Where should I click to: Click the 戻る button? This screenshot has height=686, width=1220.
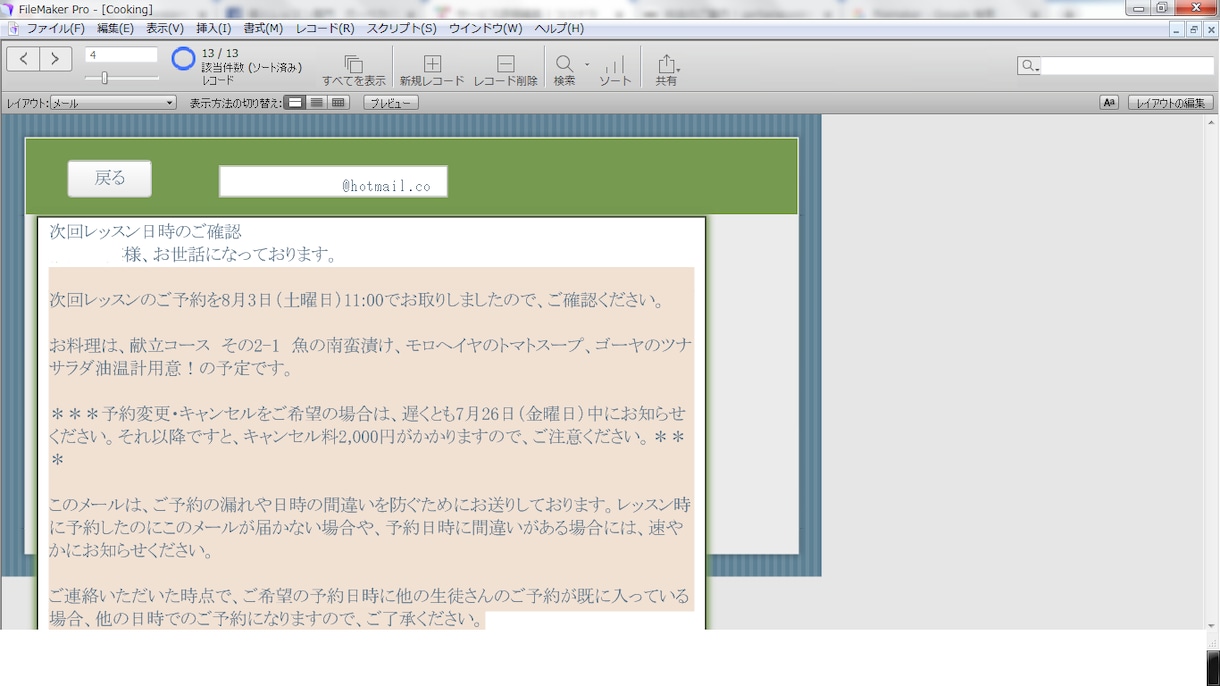[x=110, y=179]
